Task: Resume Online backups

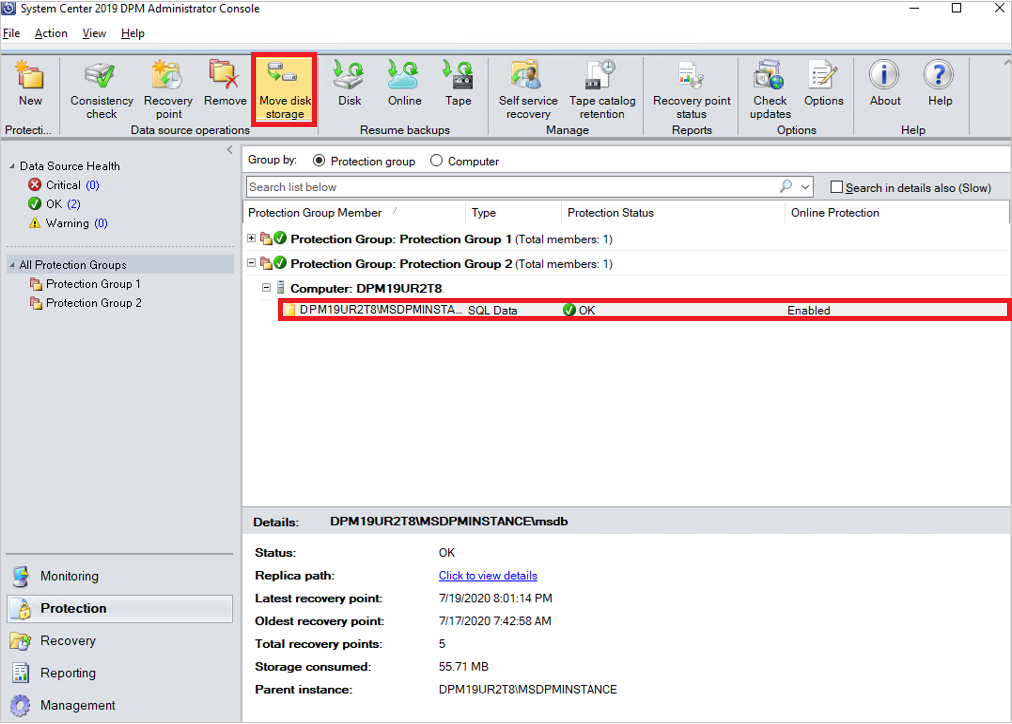Action: point(405,83)
